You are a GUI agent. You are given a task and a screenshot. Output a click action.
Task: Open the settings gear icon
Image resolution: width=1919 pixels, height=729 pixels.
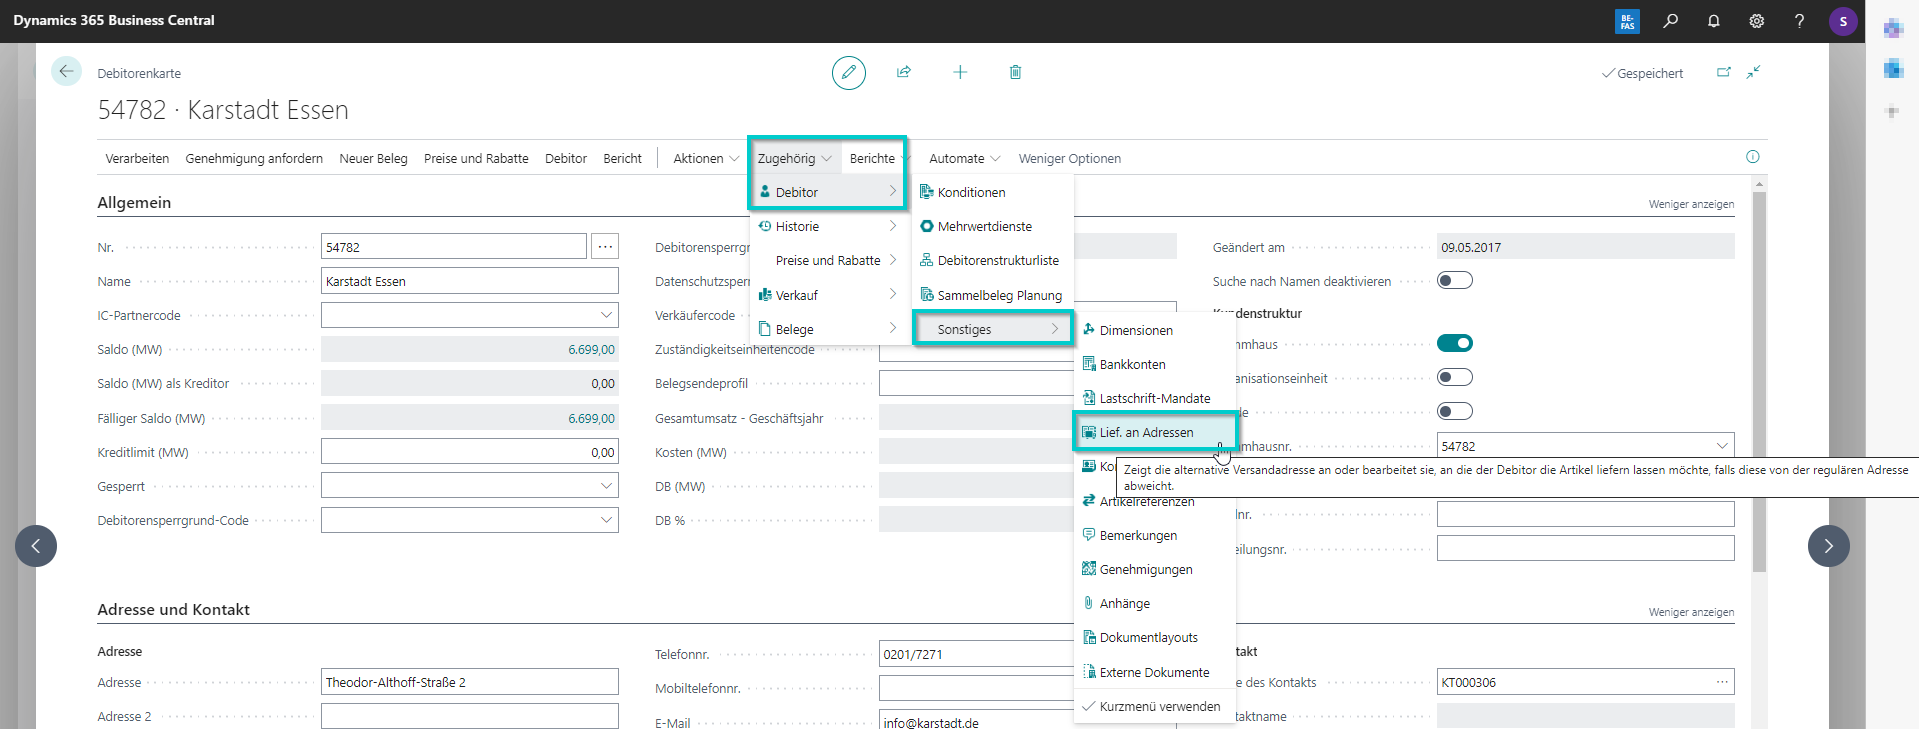1756,21
